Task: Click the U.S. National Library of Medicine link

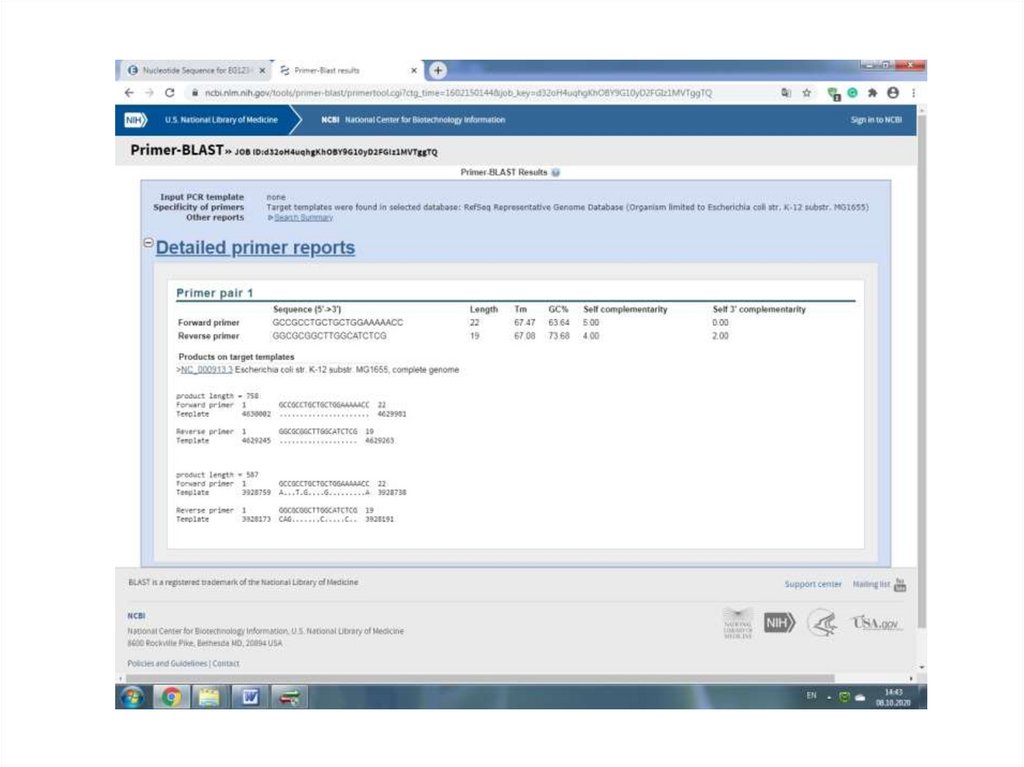Action: (221, 120)
